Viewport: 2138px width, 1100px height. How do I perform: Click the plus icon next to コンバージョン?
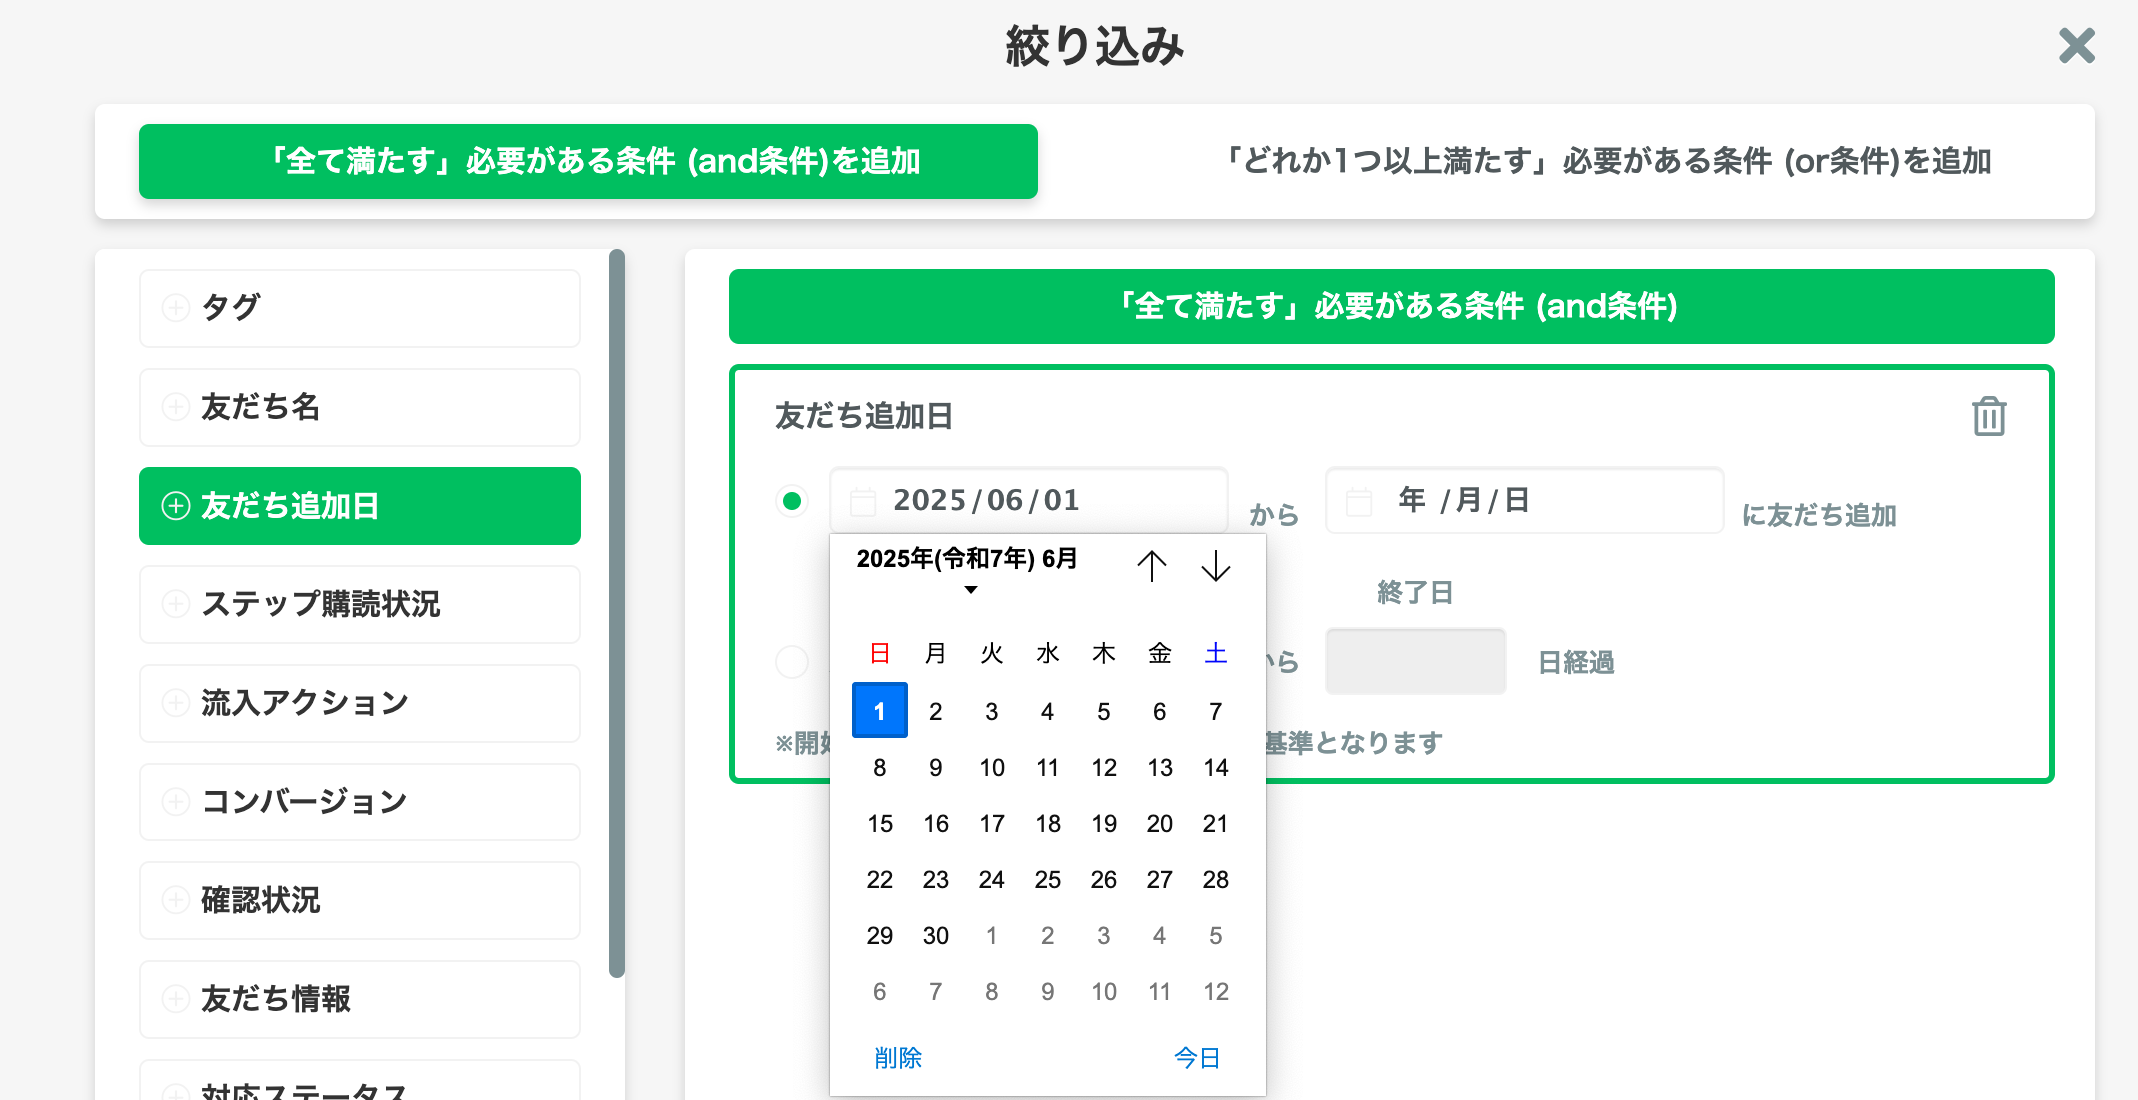[x=177, y=801]
